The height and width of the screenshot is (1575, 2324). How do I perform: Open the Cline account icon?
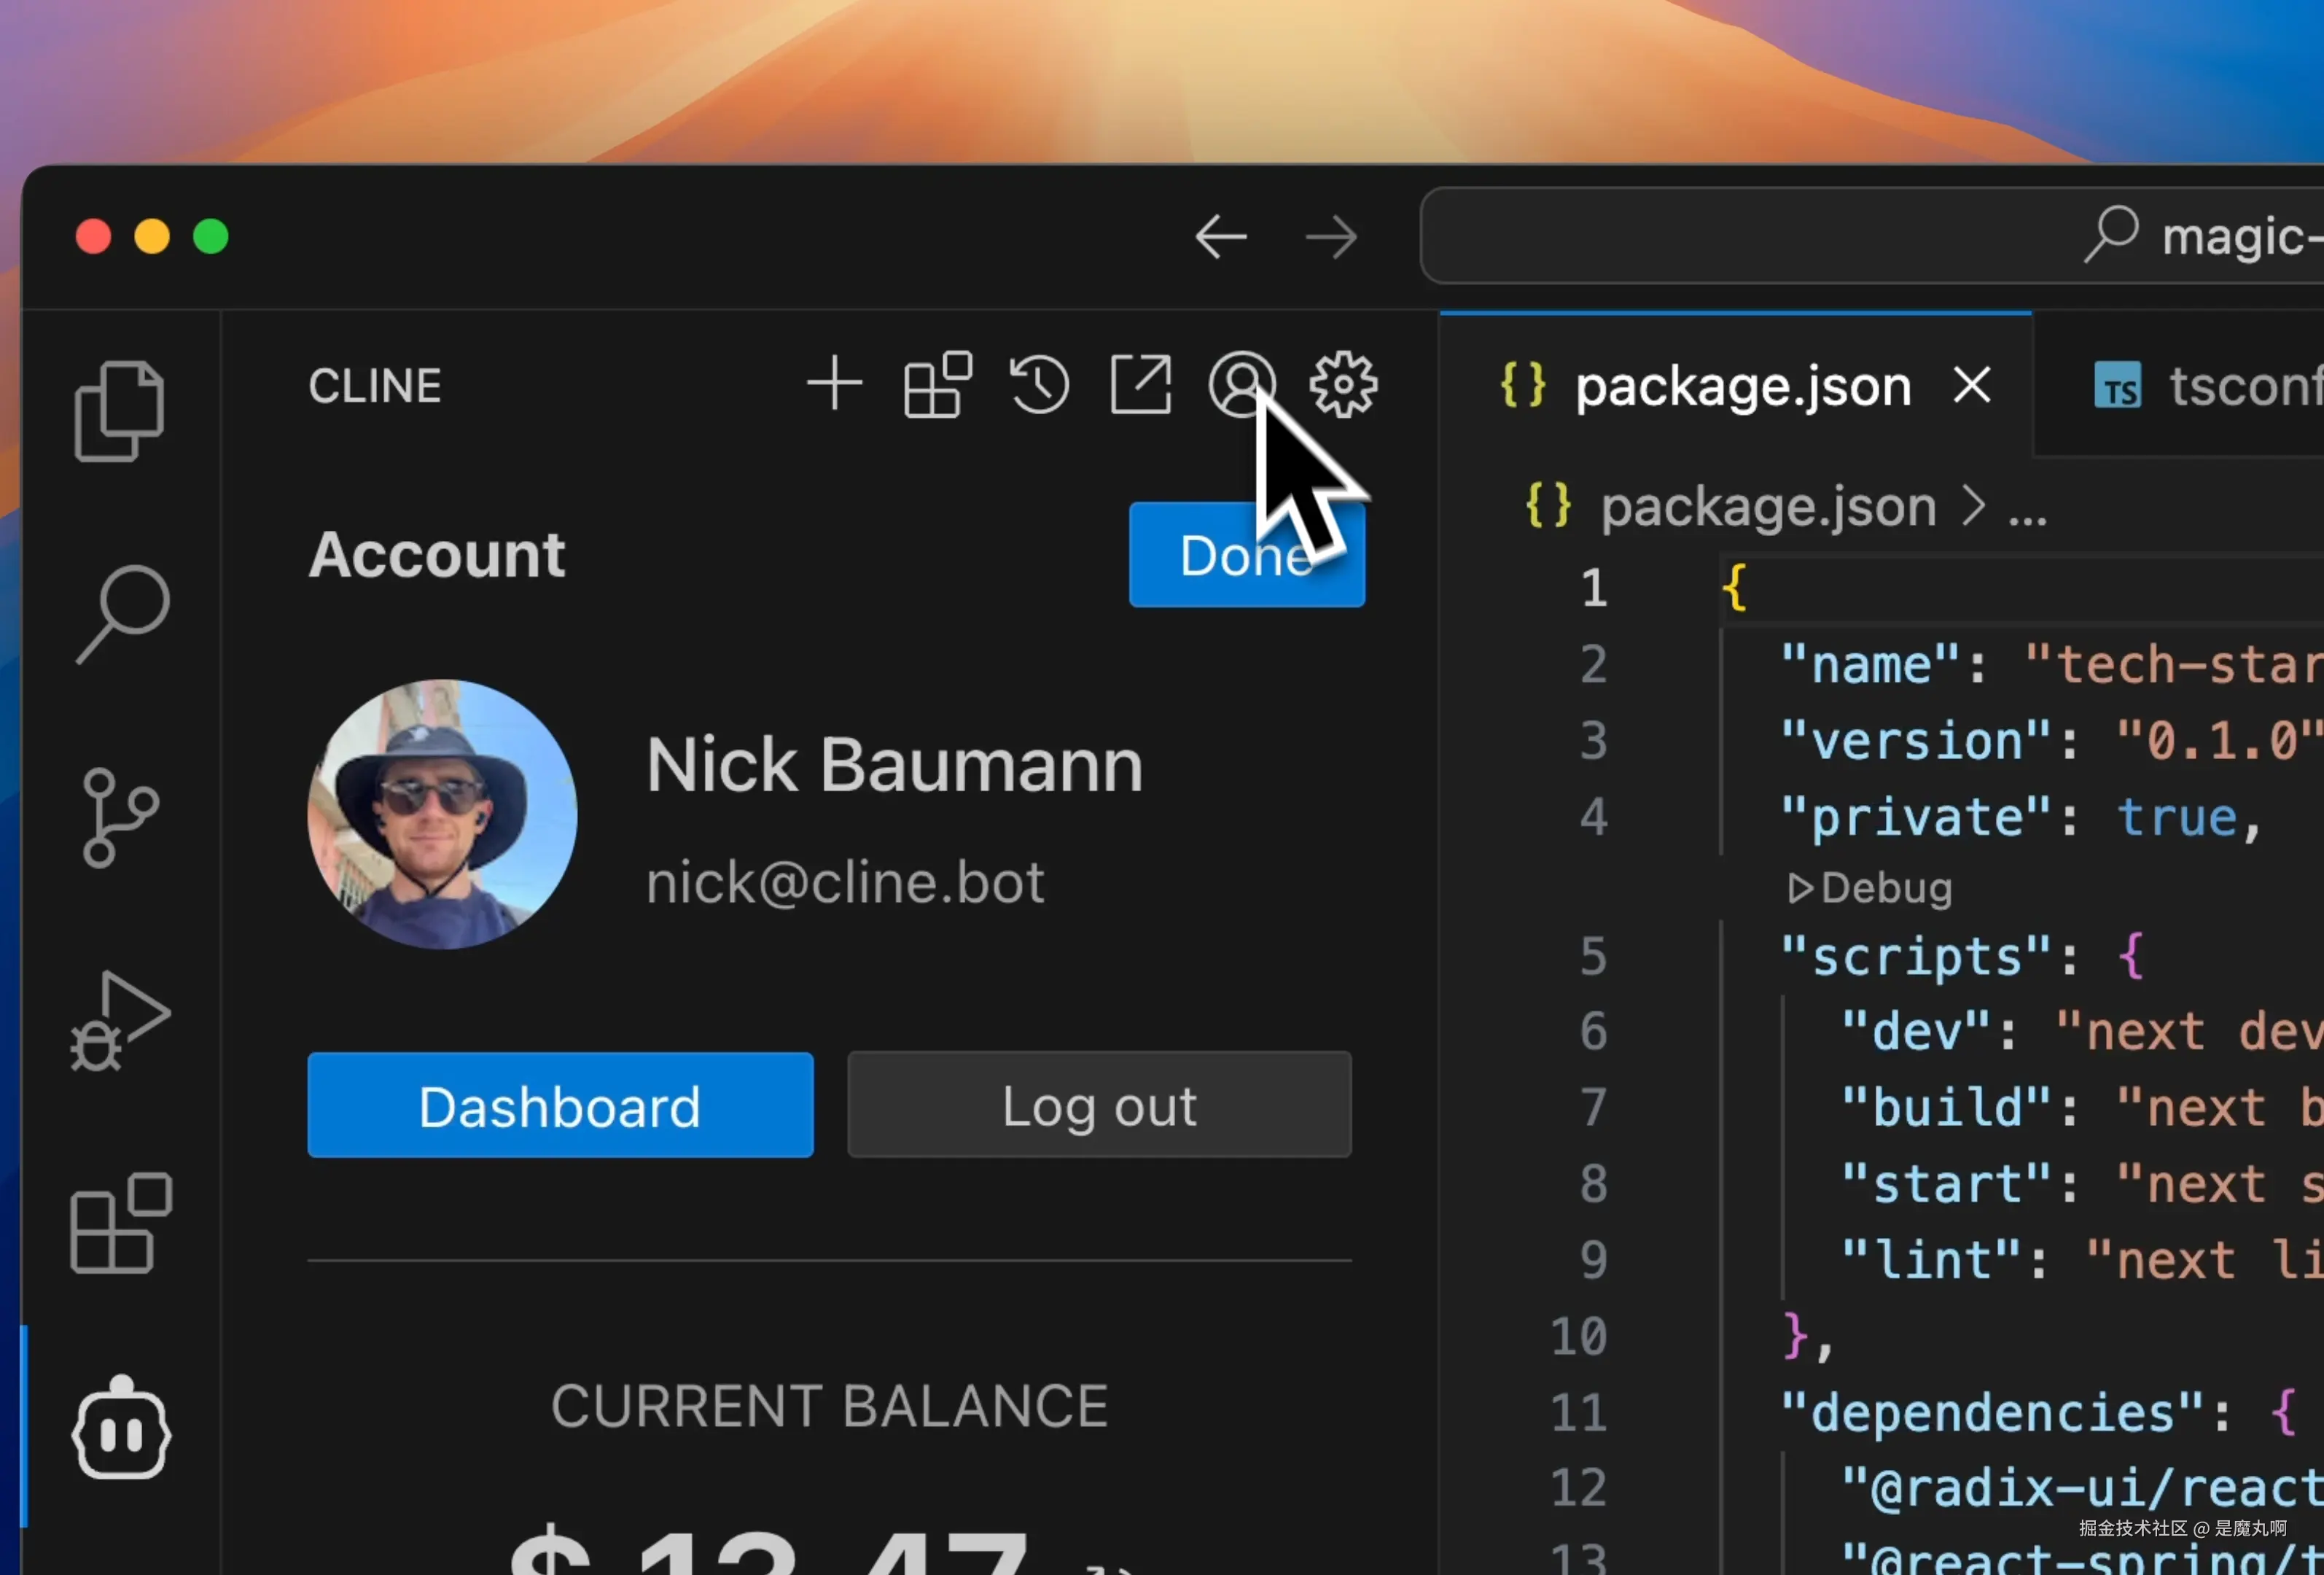(x=1242, y=384)
